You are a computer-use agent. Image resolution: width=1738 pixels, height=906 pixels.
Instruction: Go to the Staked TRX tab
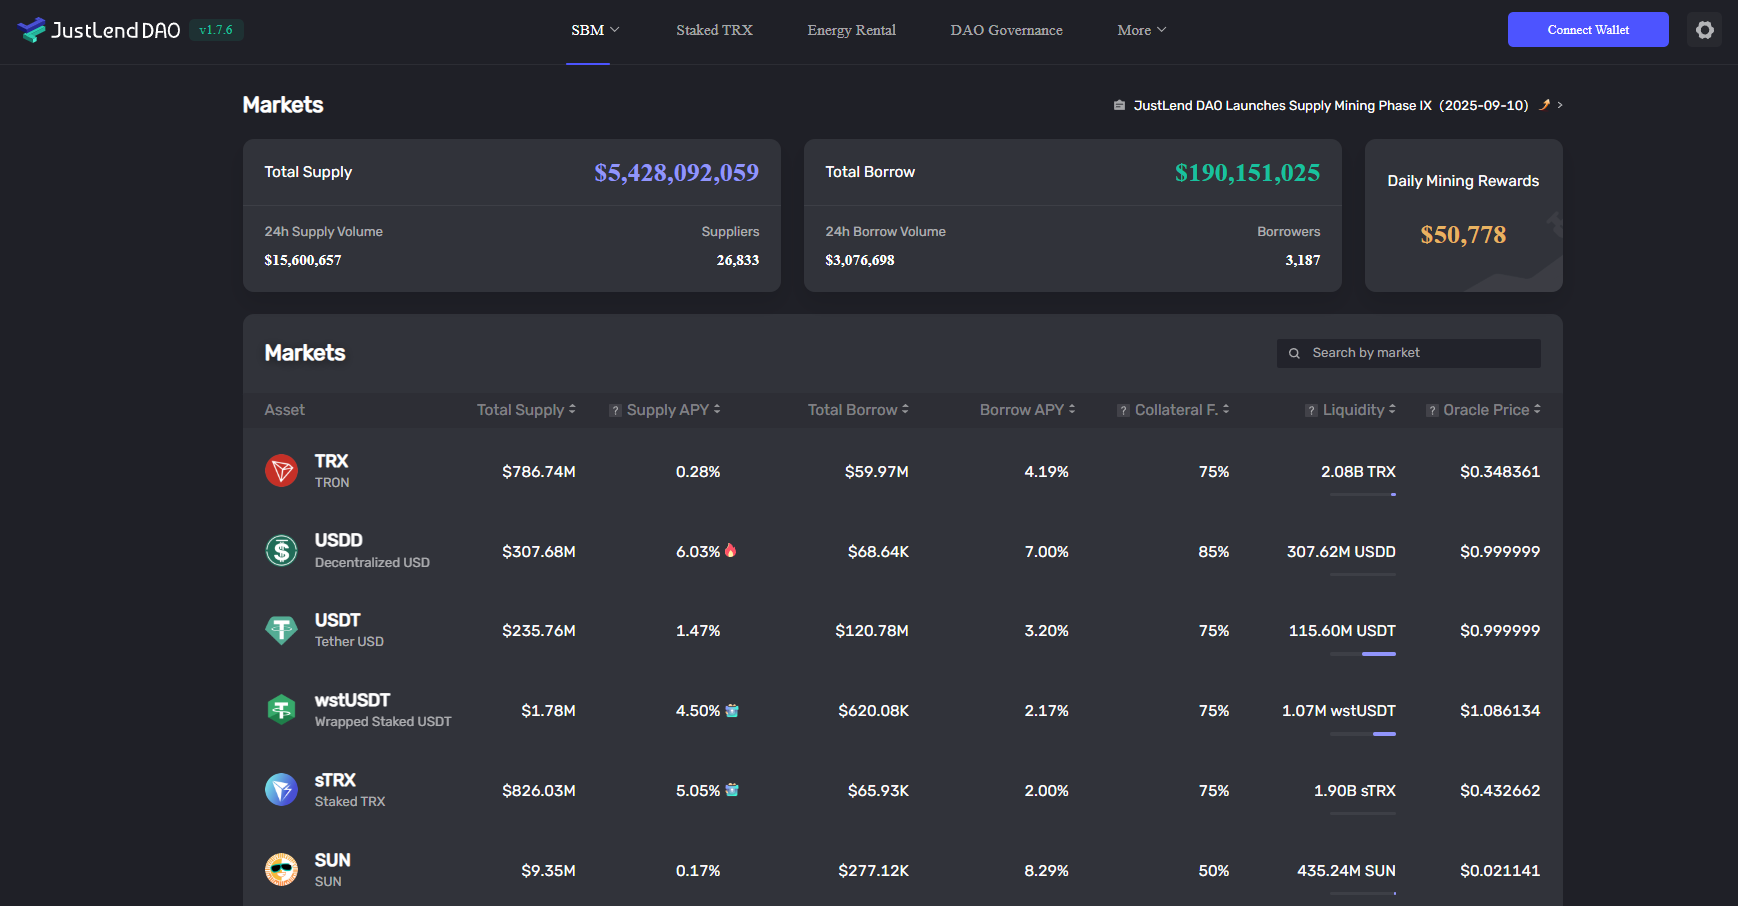pos(714,30)
